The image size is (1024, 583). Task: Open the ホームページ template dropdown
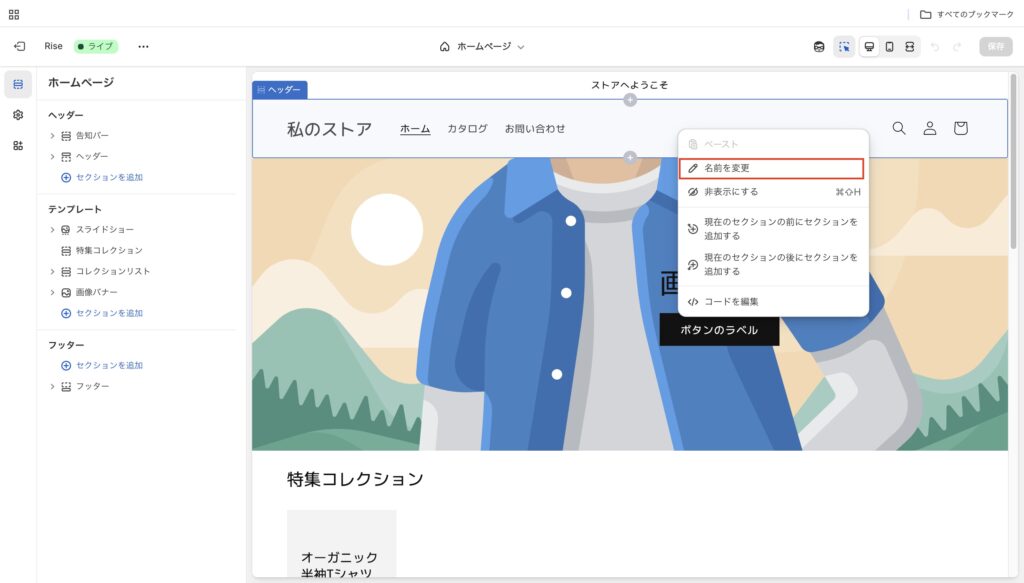tap(482, 46)
